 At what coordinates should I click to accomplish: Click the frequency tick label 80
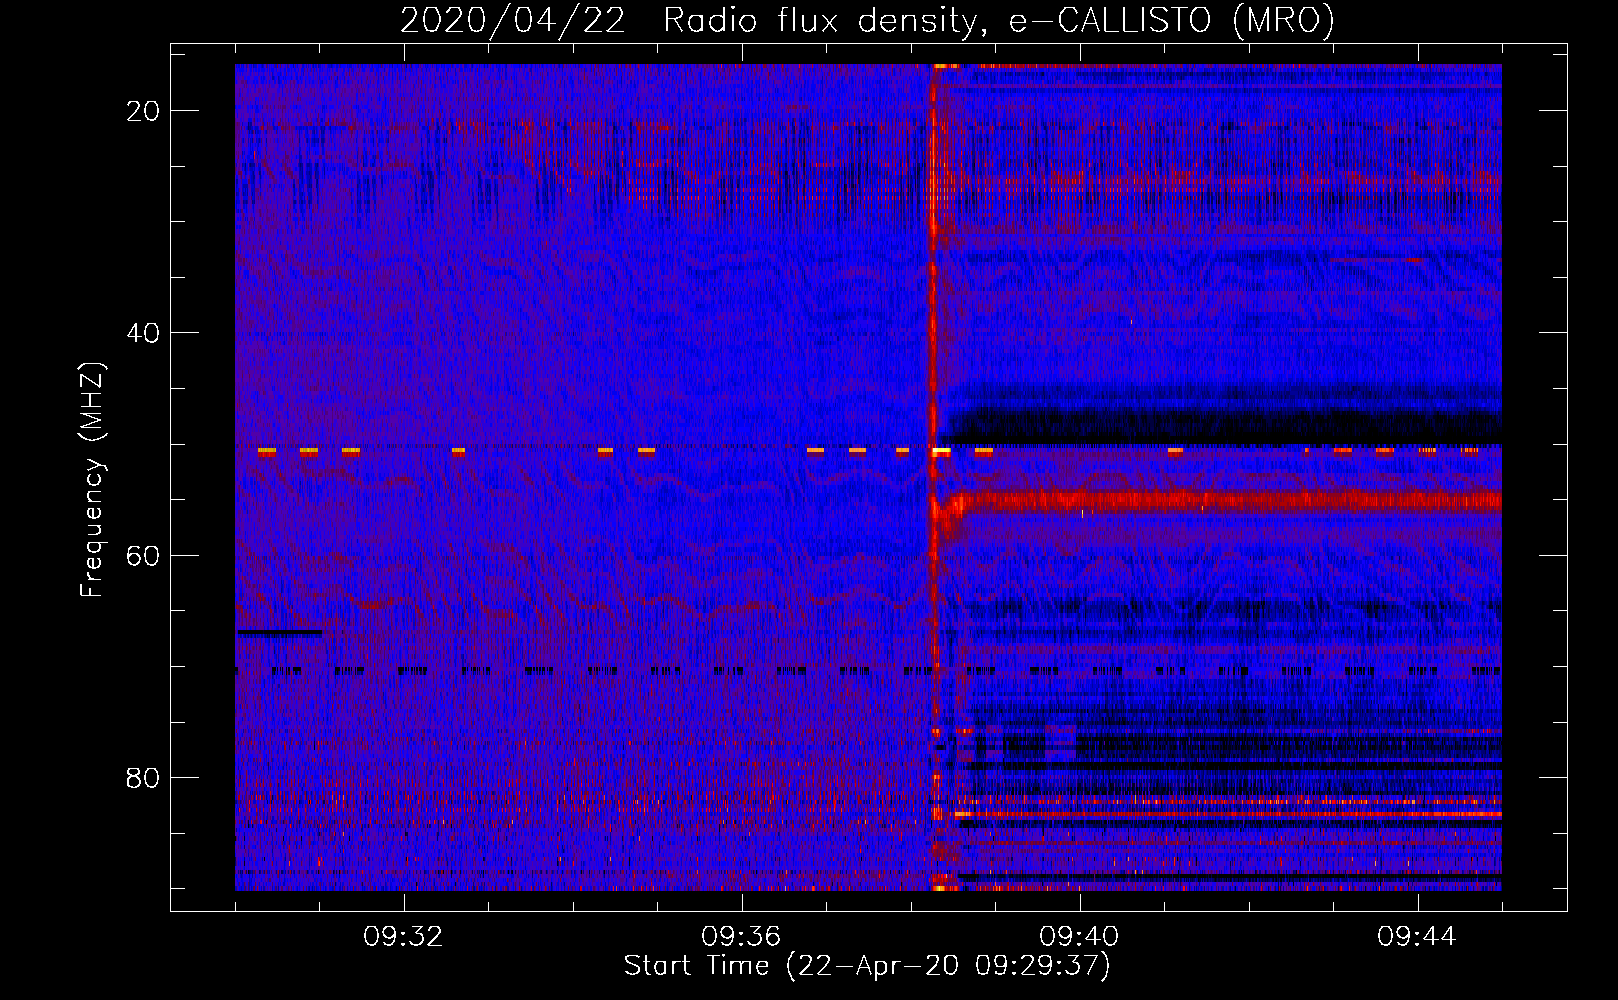[x=143, y=777]
